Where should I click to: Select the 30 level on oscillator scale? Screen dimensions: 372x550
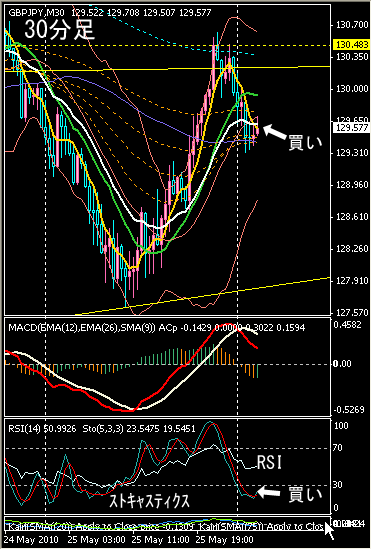338,485
